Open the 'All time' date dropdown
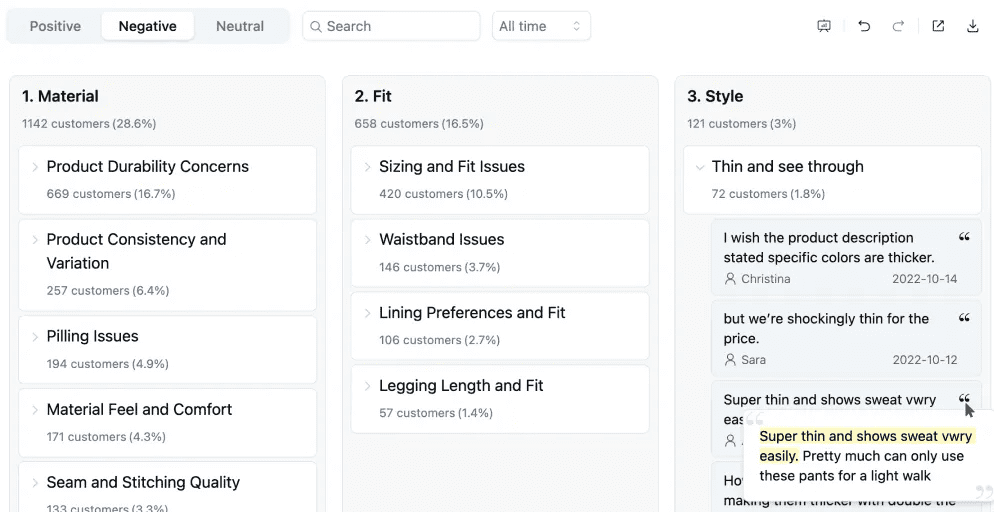Viewport: 994px width, 512px height. pos(541,26)
